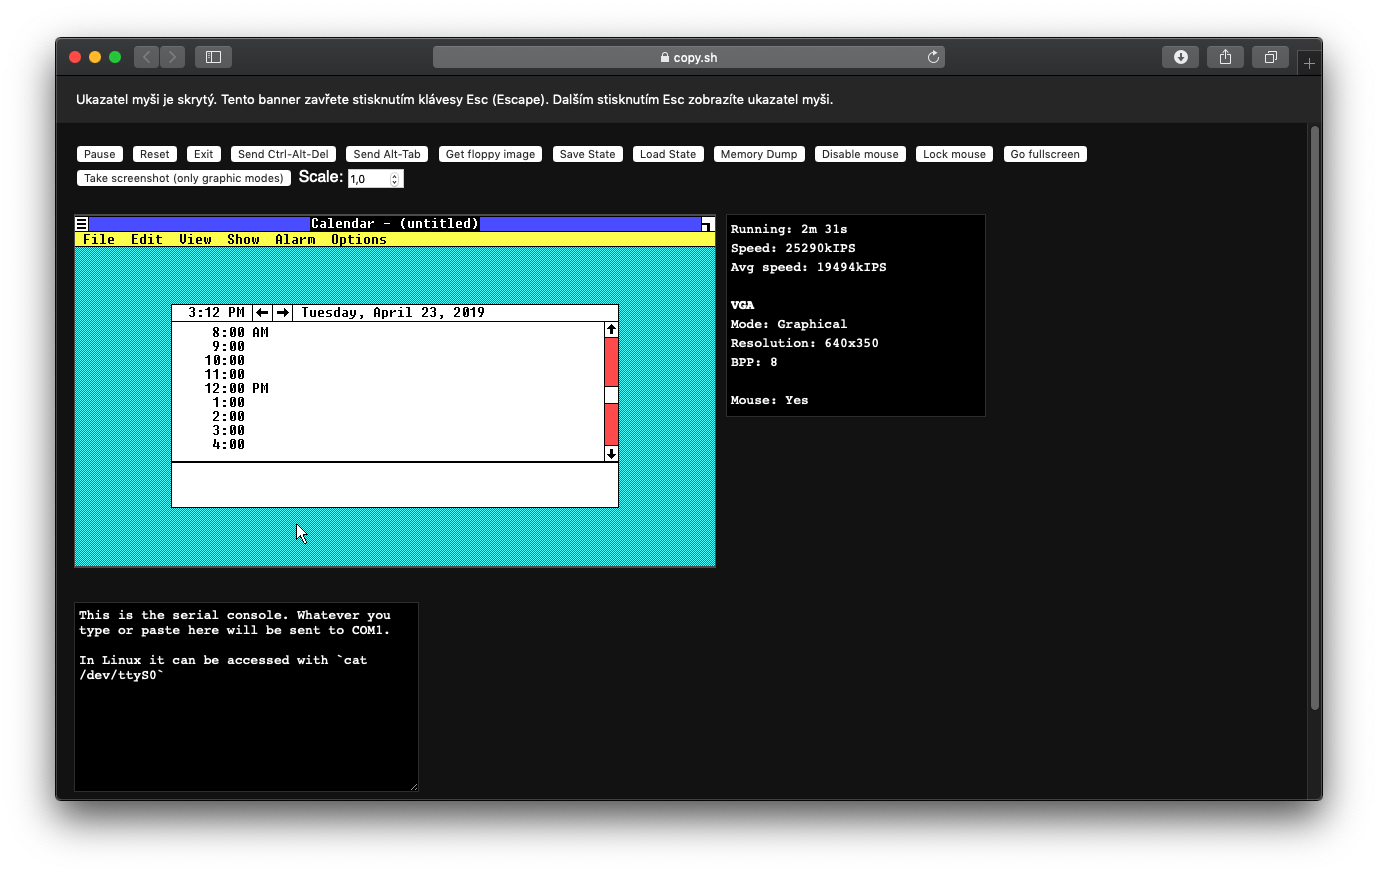The image size is (1378, 874).
Task: Click Get floppy image
Action: coord(490,154)
